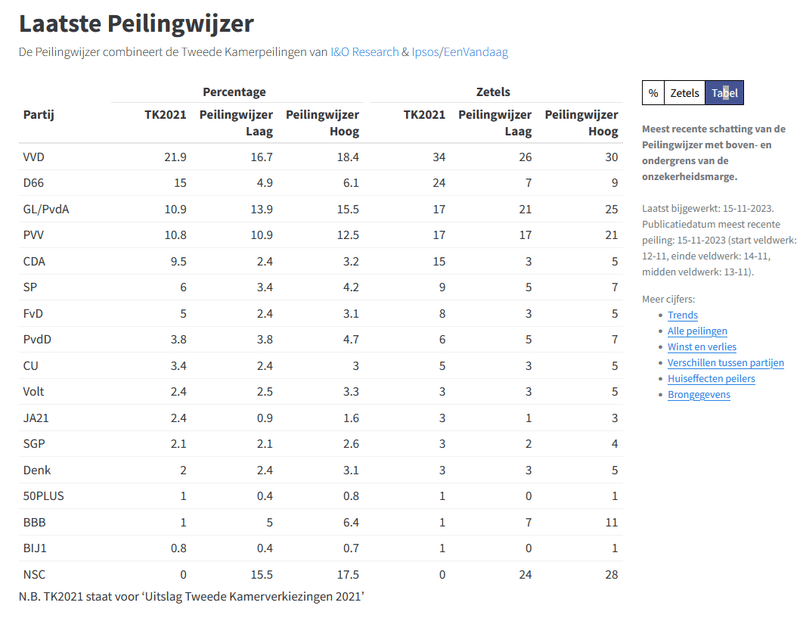
Task: Switch to the Zetels view tab
Action: (685, 93)
